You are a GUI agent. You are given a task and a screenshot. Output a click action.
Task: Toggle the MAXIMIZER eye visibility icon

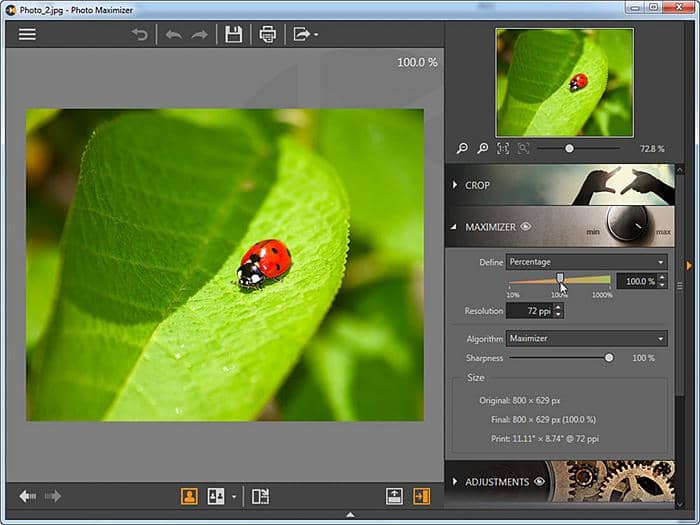[526, 227]
